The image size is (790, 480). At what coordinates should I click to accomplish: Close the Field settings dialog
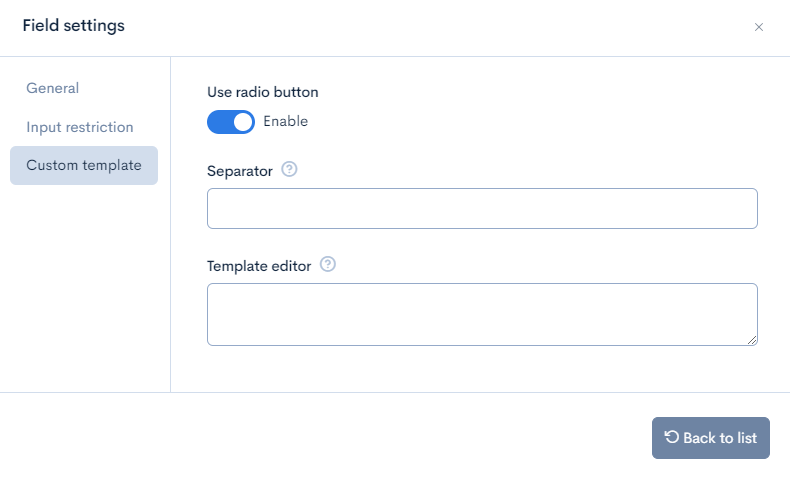click(759, 27)
